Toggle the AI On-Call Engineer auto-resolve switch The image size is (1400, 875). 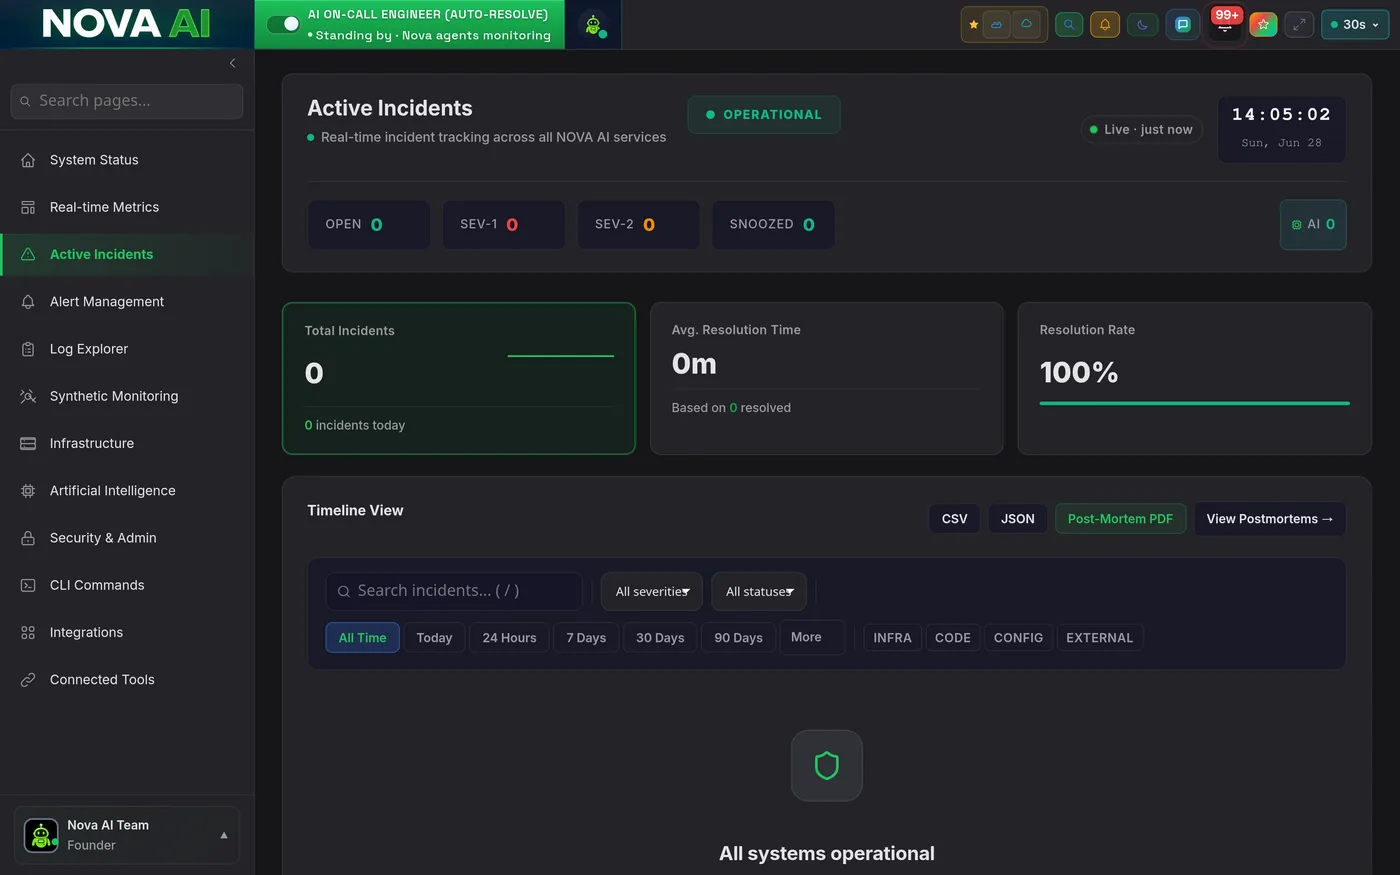283,24
